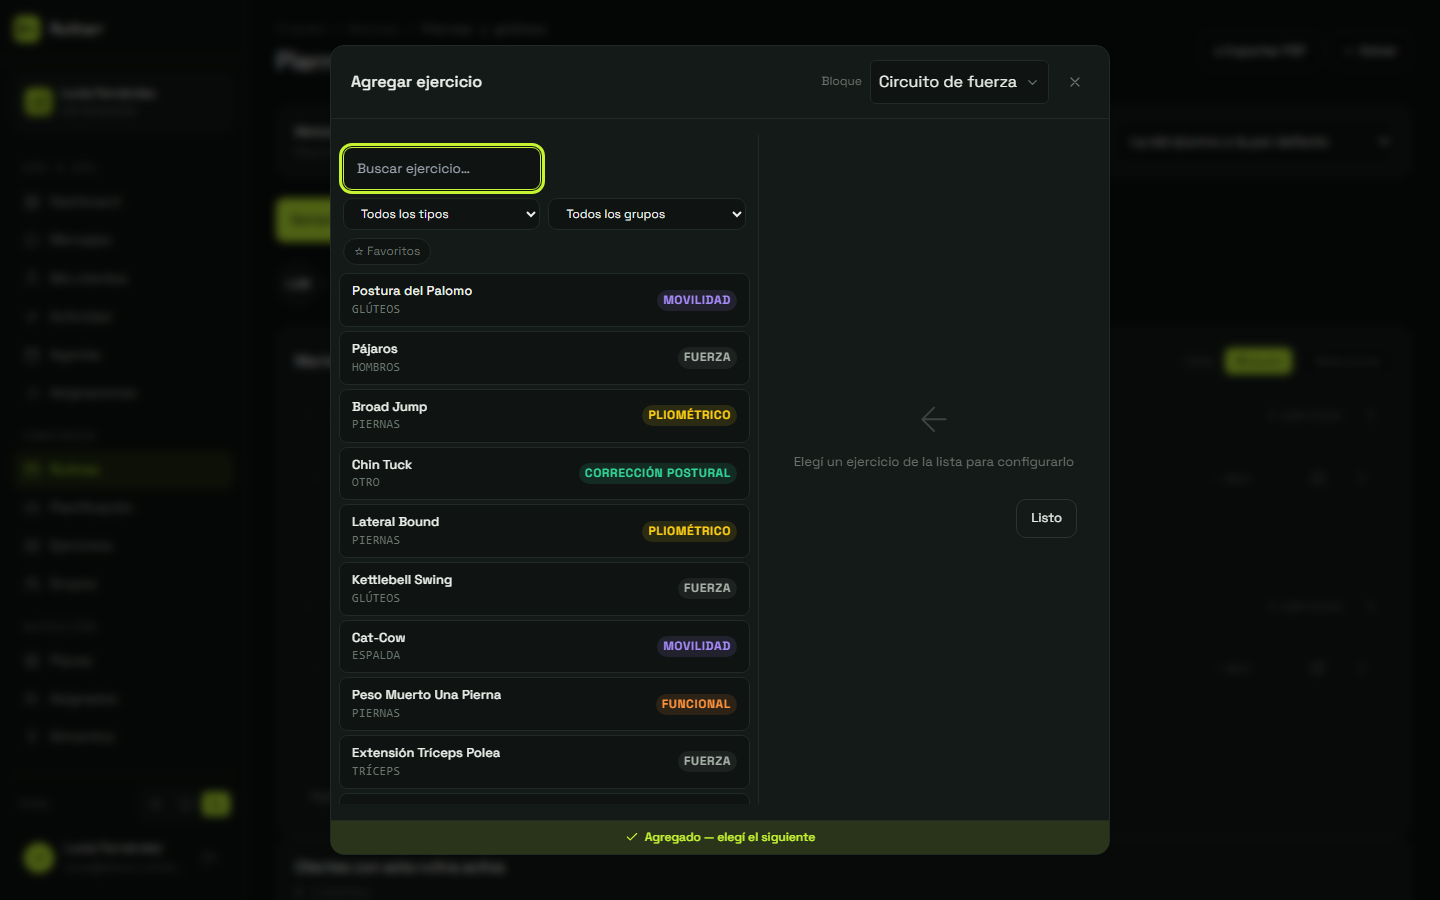
Task: Choose the Pájaros exercise row
Action: (544, 358)
